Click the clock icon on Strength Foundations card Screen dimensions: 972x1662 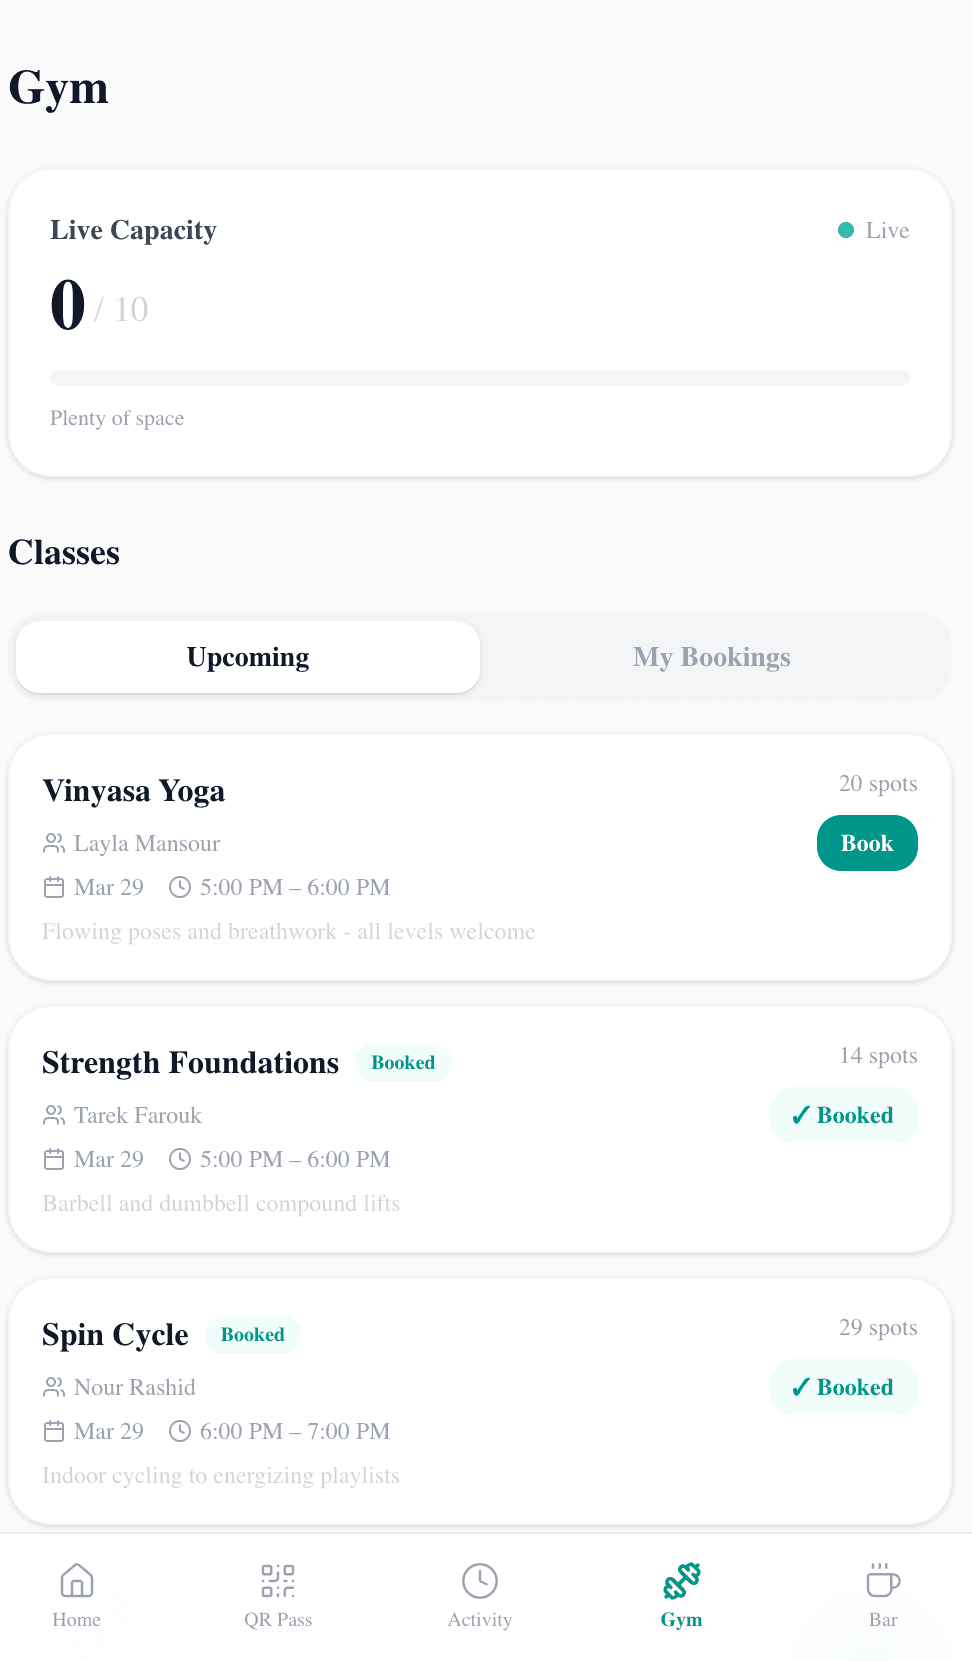pos(180,1159)
